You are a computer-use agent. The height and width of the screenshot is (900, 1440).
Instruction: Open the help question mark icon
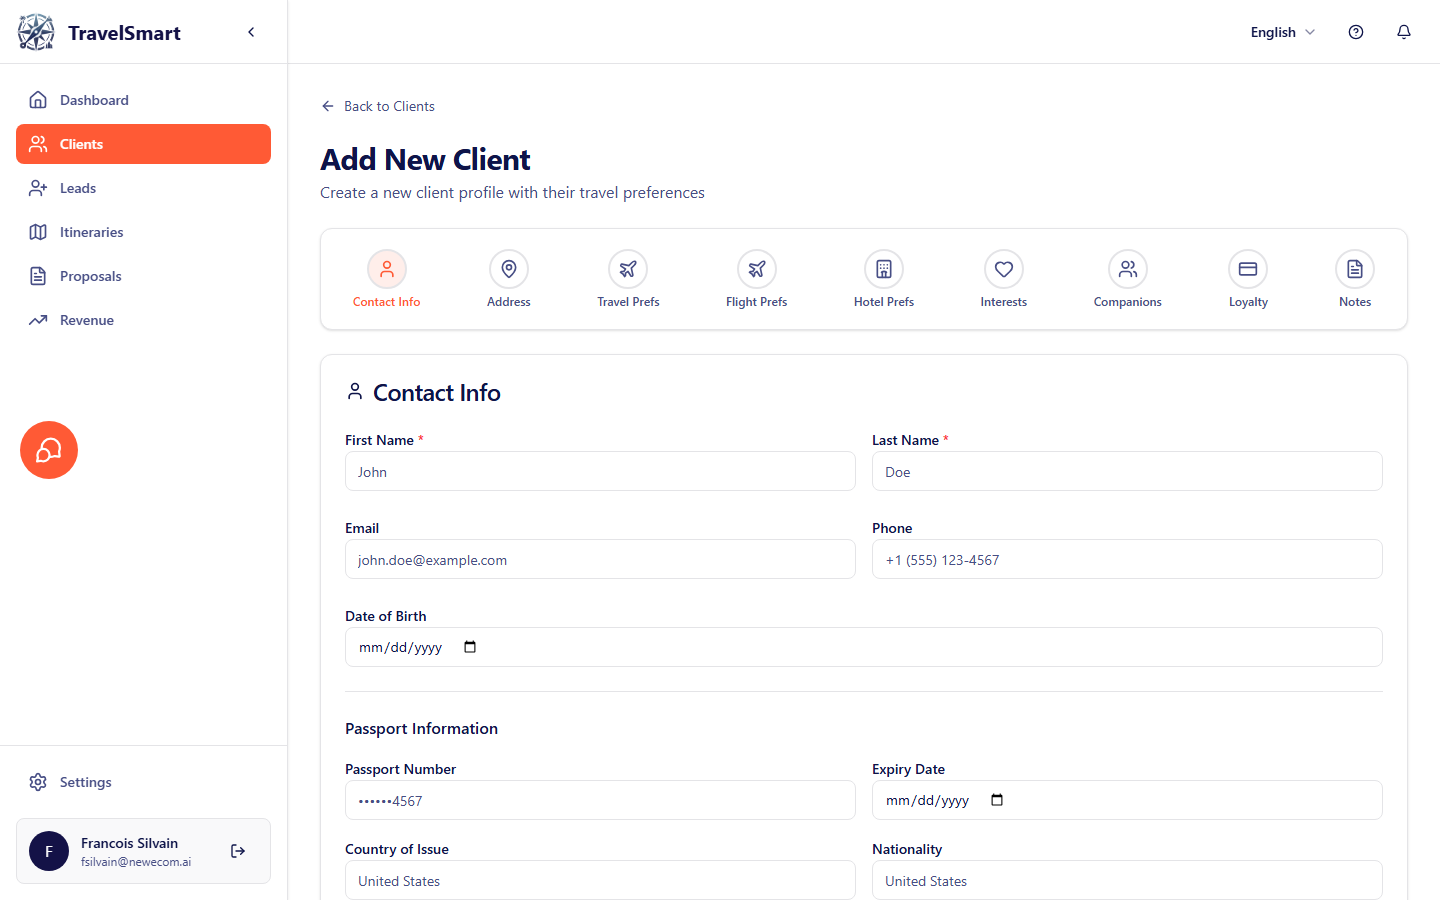click(x=1356, y=31)
